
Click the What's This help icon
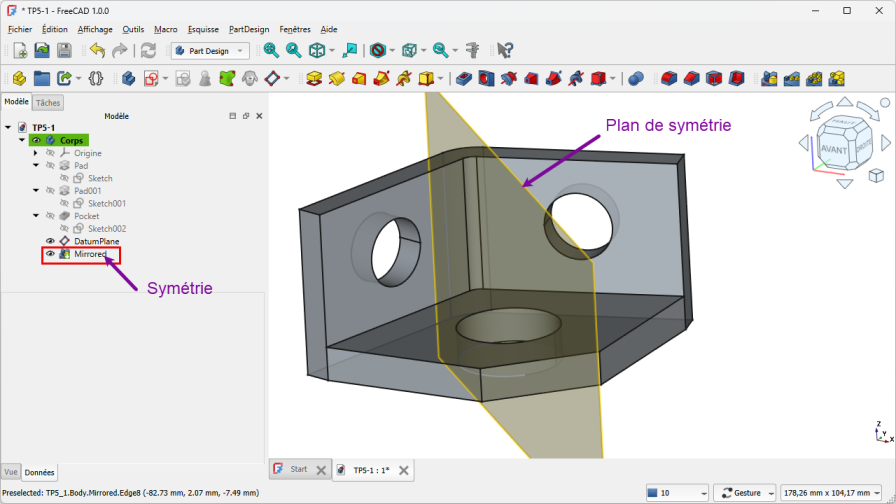(505, 50)
